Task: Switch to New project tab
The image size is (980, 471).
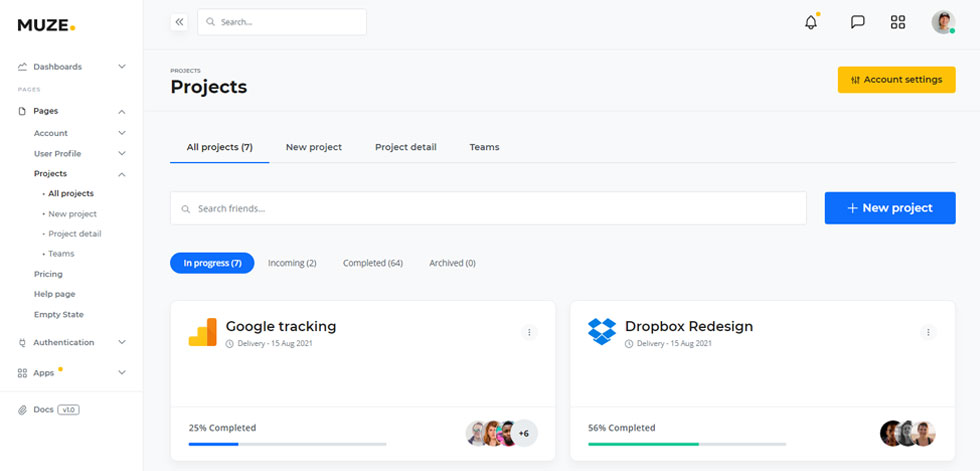Action: 314,147
